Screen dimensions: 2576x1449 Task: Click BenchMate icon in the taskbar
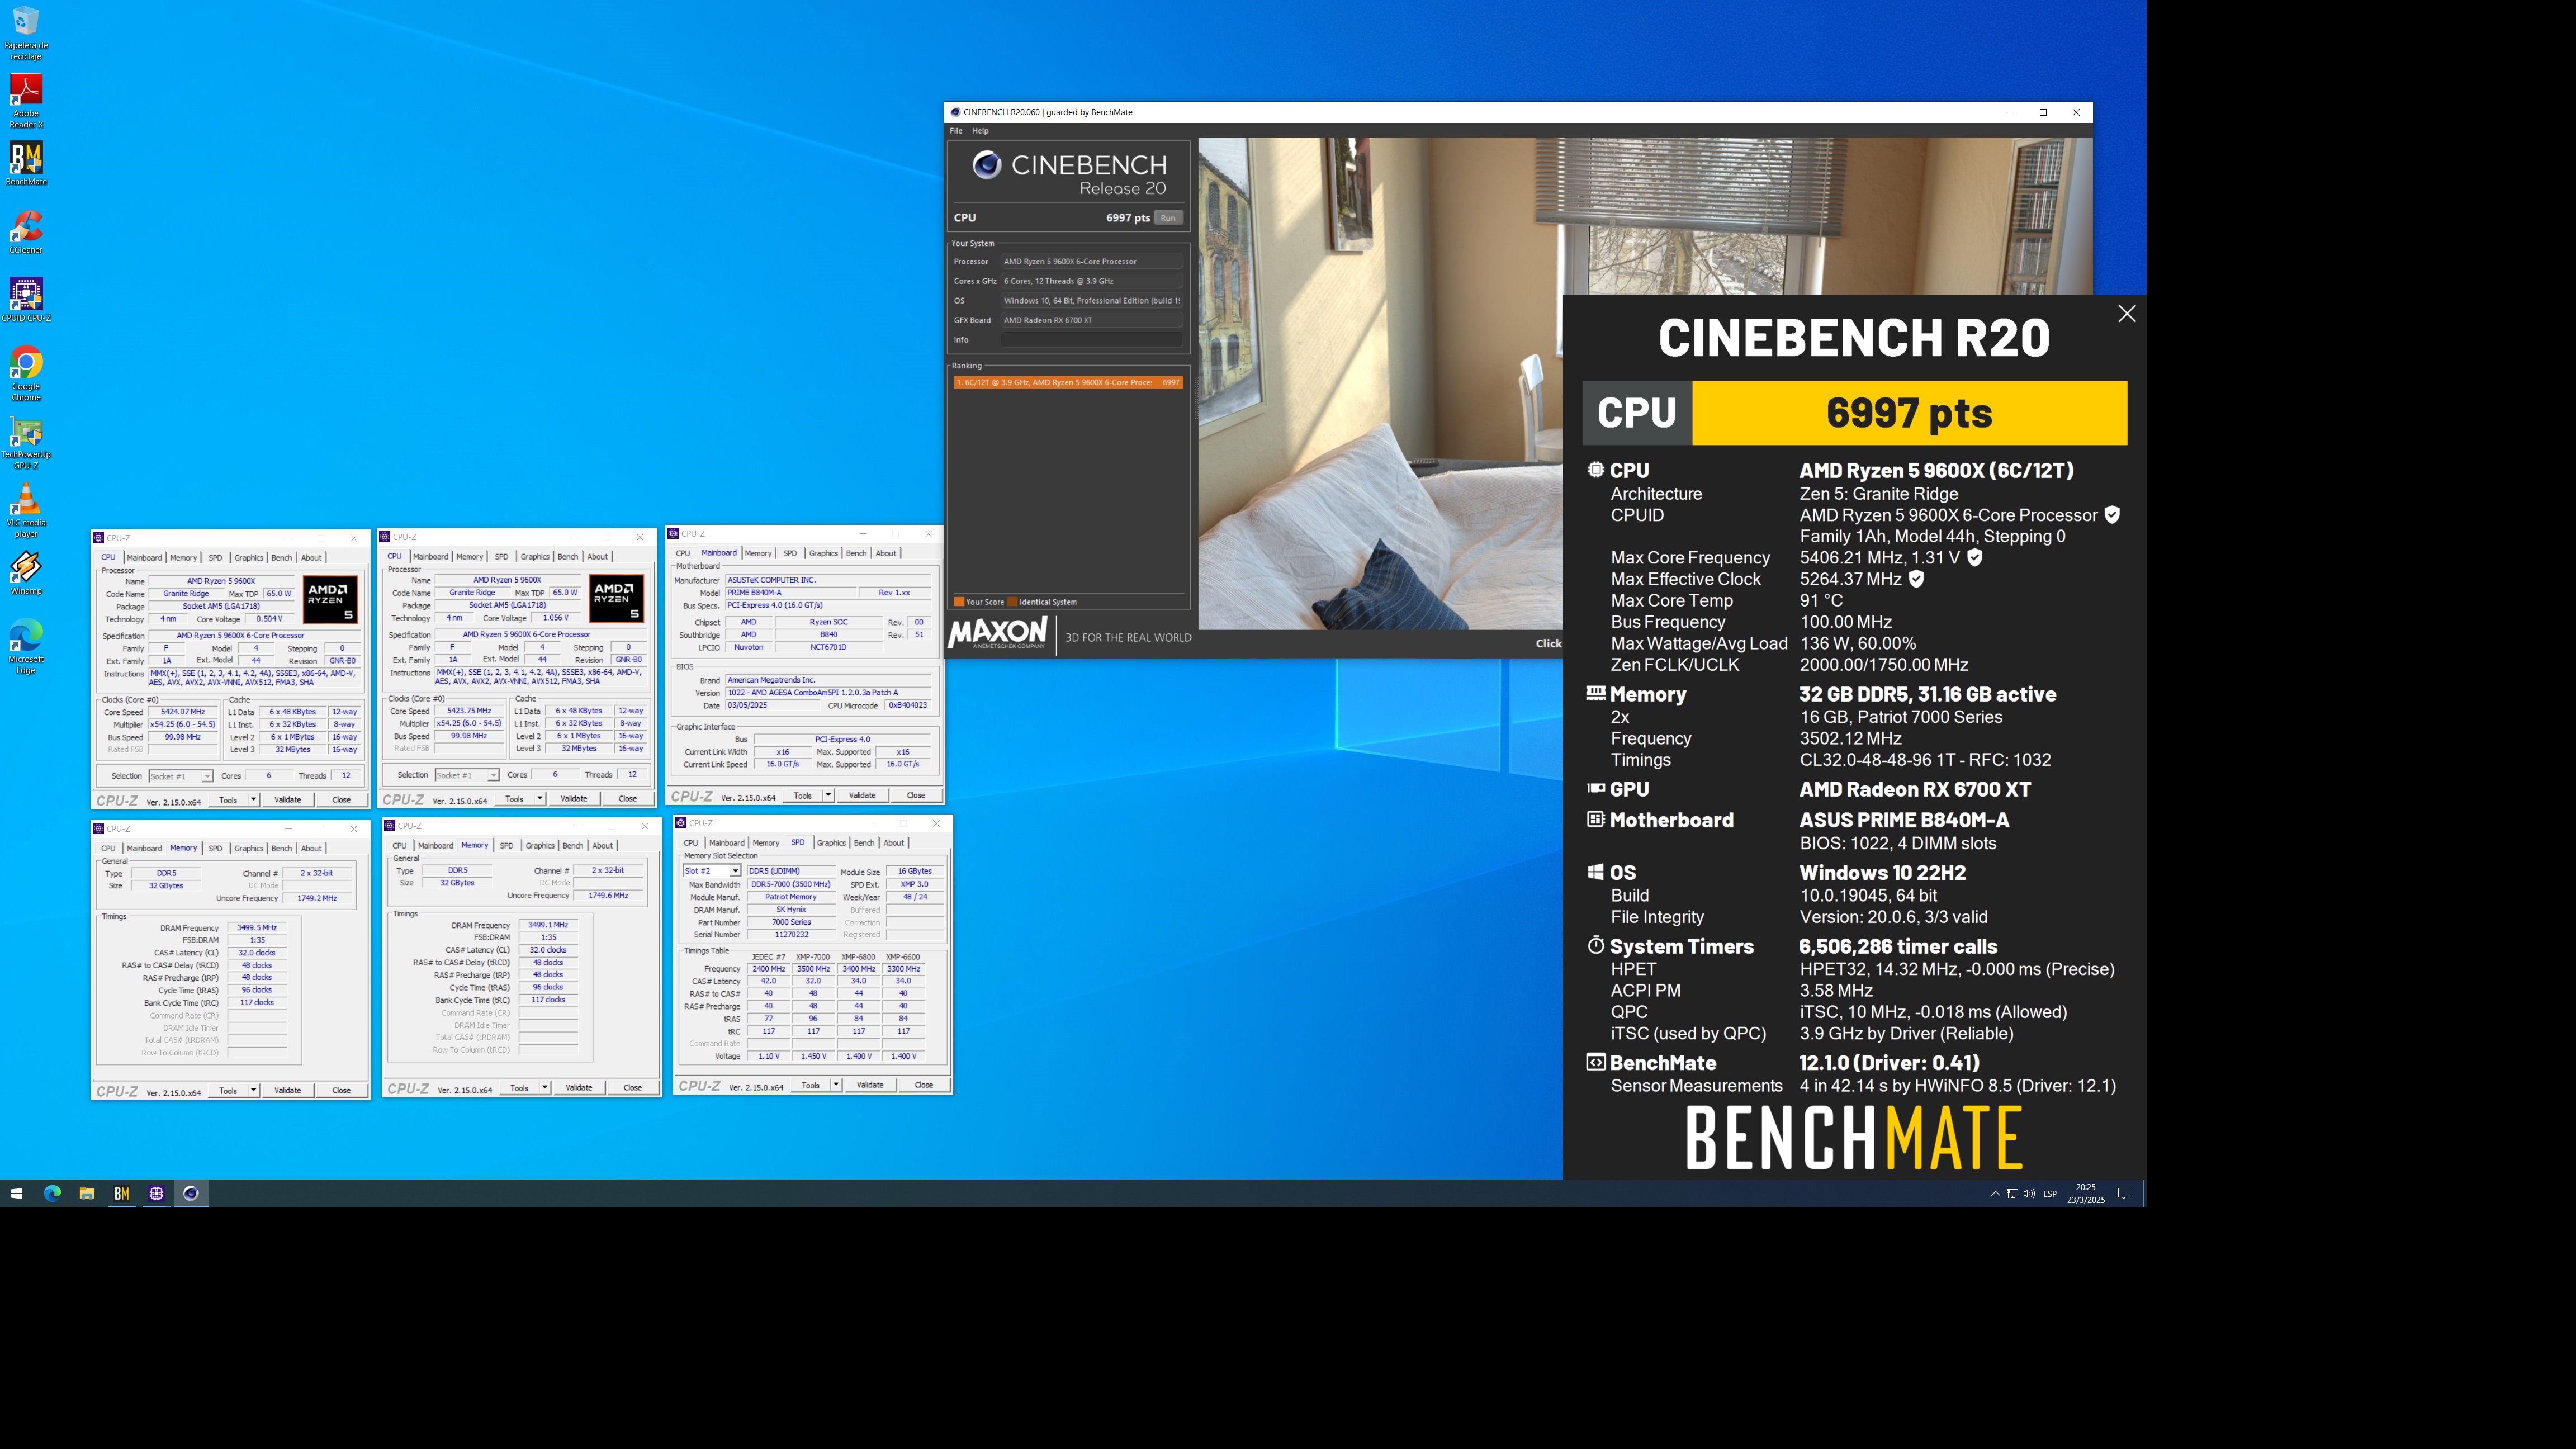pos(122,1193)
